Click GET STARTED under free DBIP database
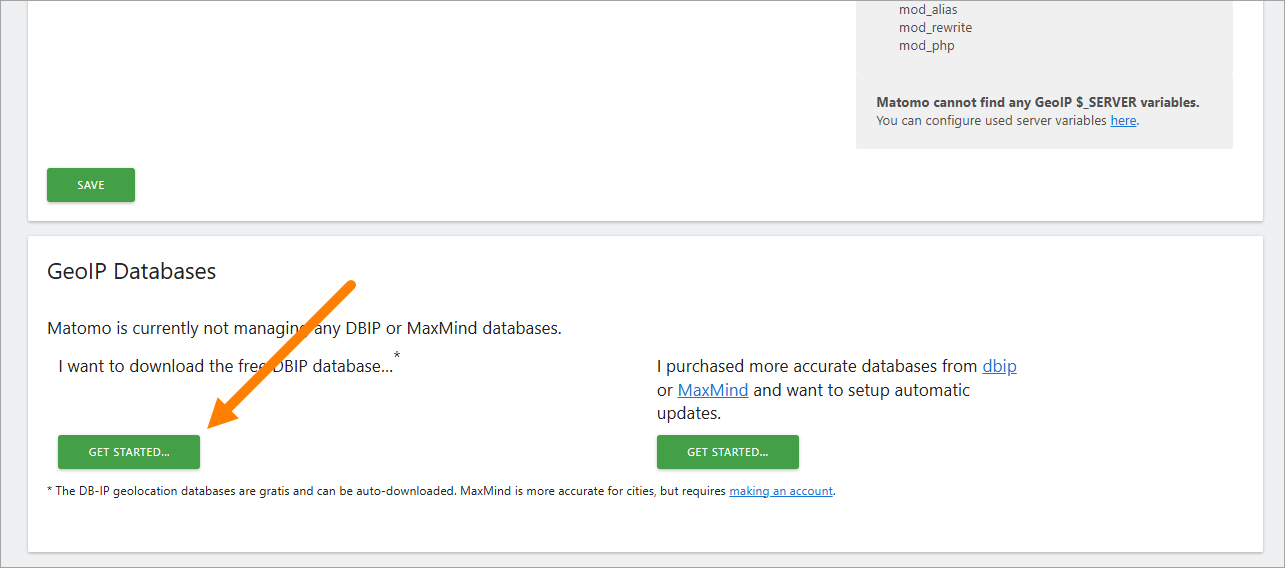1285x568 pixels. pos(129,452)
